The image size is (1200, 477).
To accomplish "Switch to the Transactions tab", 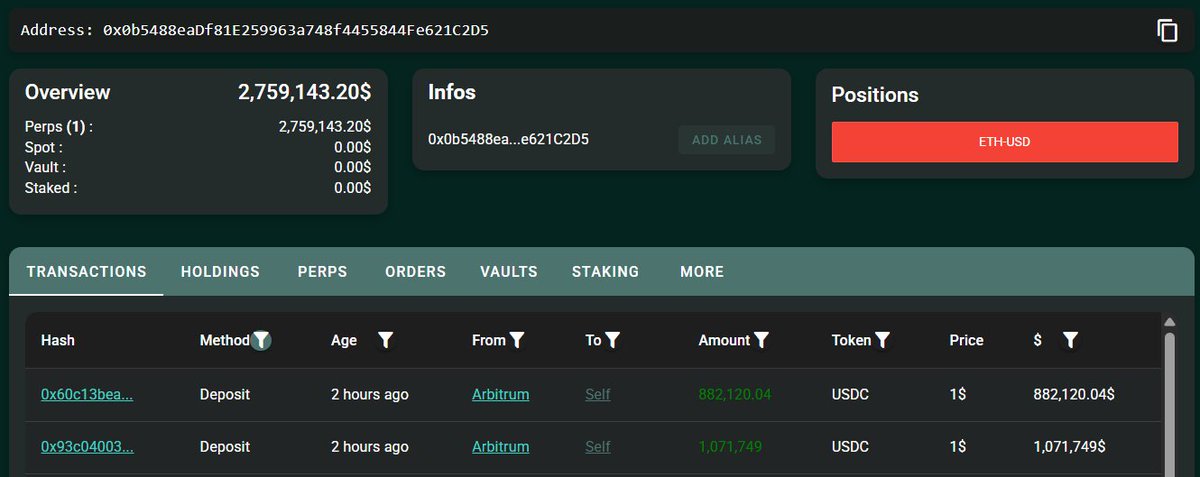I will tap(86, 272).
